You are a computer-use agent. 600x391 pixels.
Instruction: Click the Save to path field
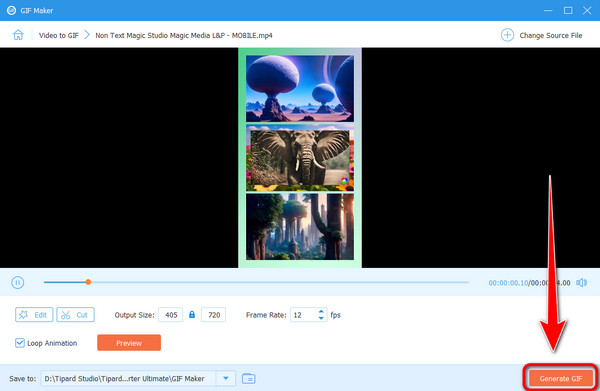tap(129, 378)
